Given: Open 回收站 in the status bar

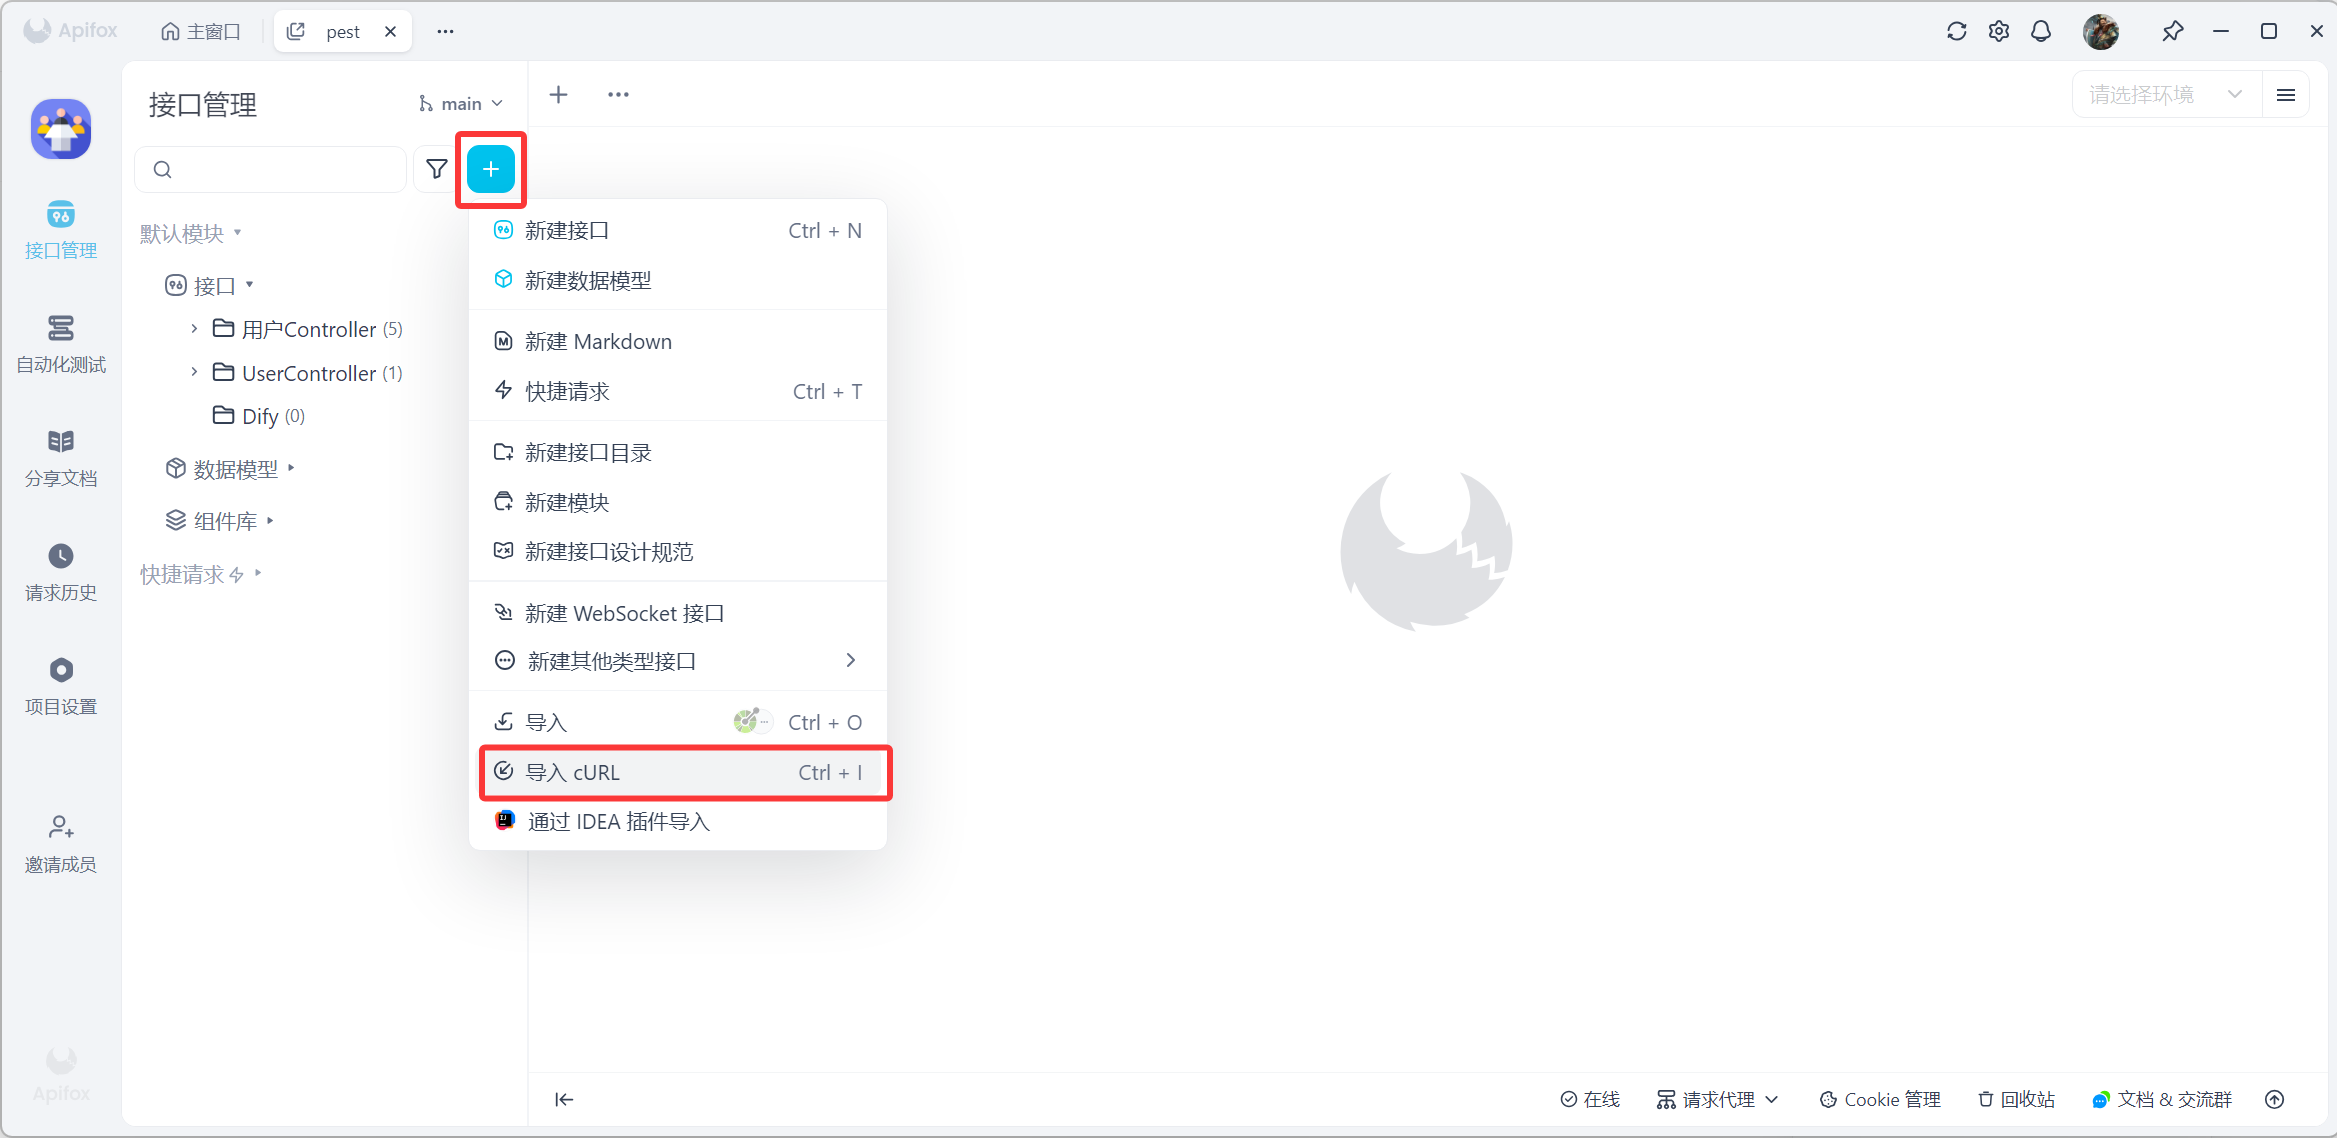Looking at the screenshot, I should [x=2016, y=1099].
